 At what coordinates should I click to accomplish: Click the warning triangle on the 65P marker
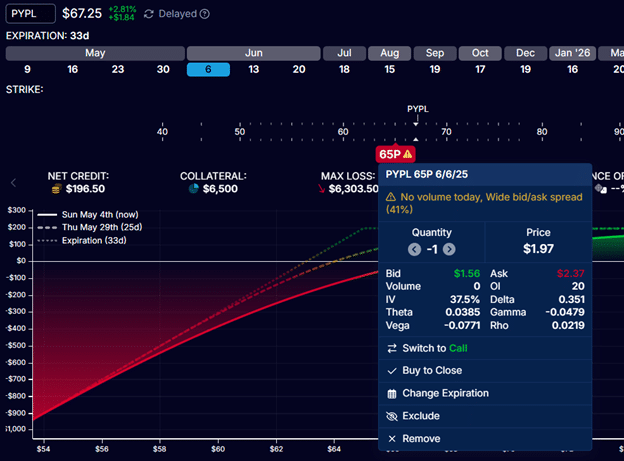(408, 154)
